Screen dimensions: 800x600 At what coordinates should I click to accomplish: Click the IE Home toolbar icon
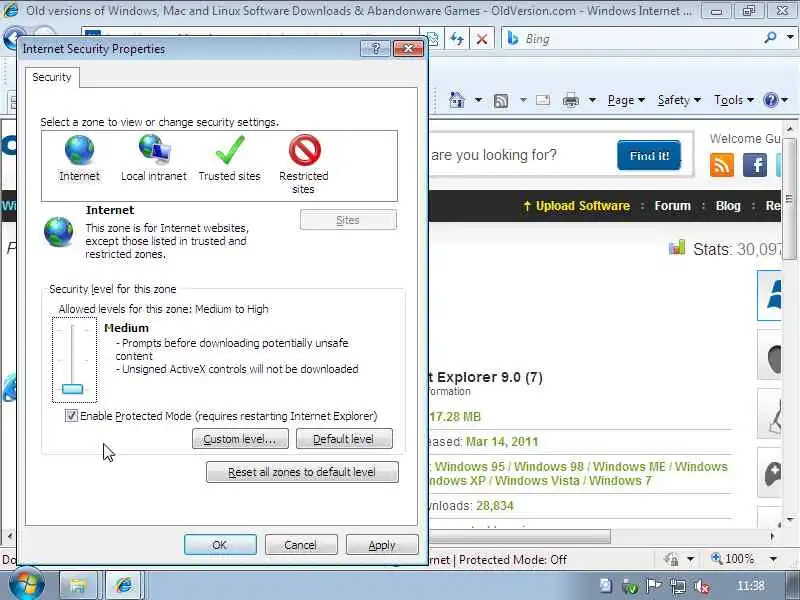pyautogui.click(x=457, y=99)
